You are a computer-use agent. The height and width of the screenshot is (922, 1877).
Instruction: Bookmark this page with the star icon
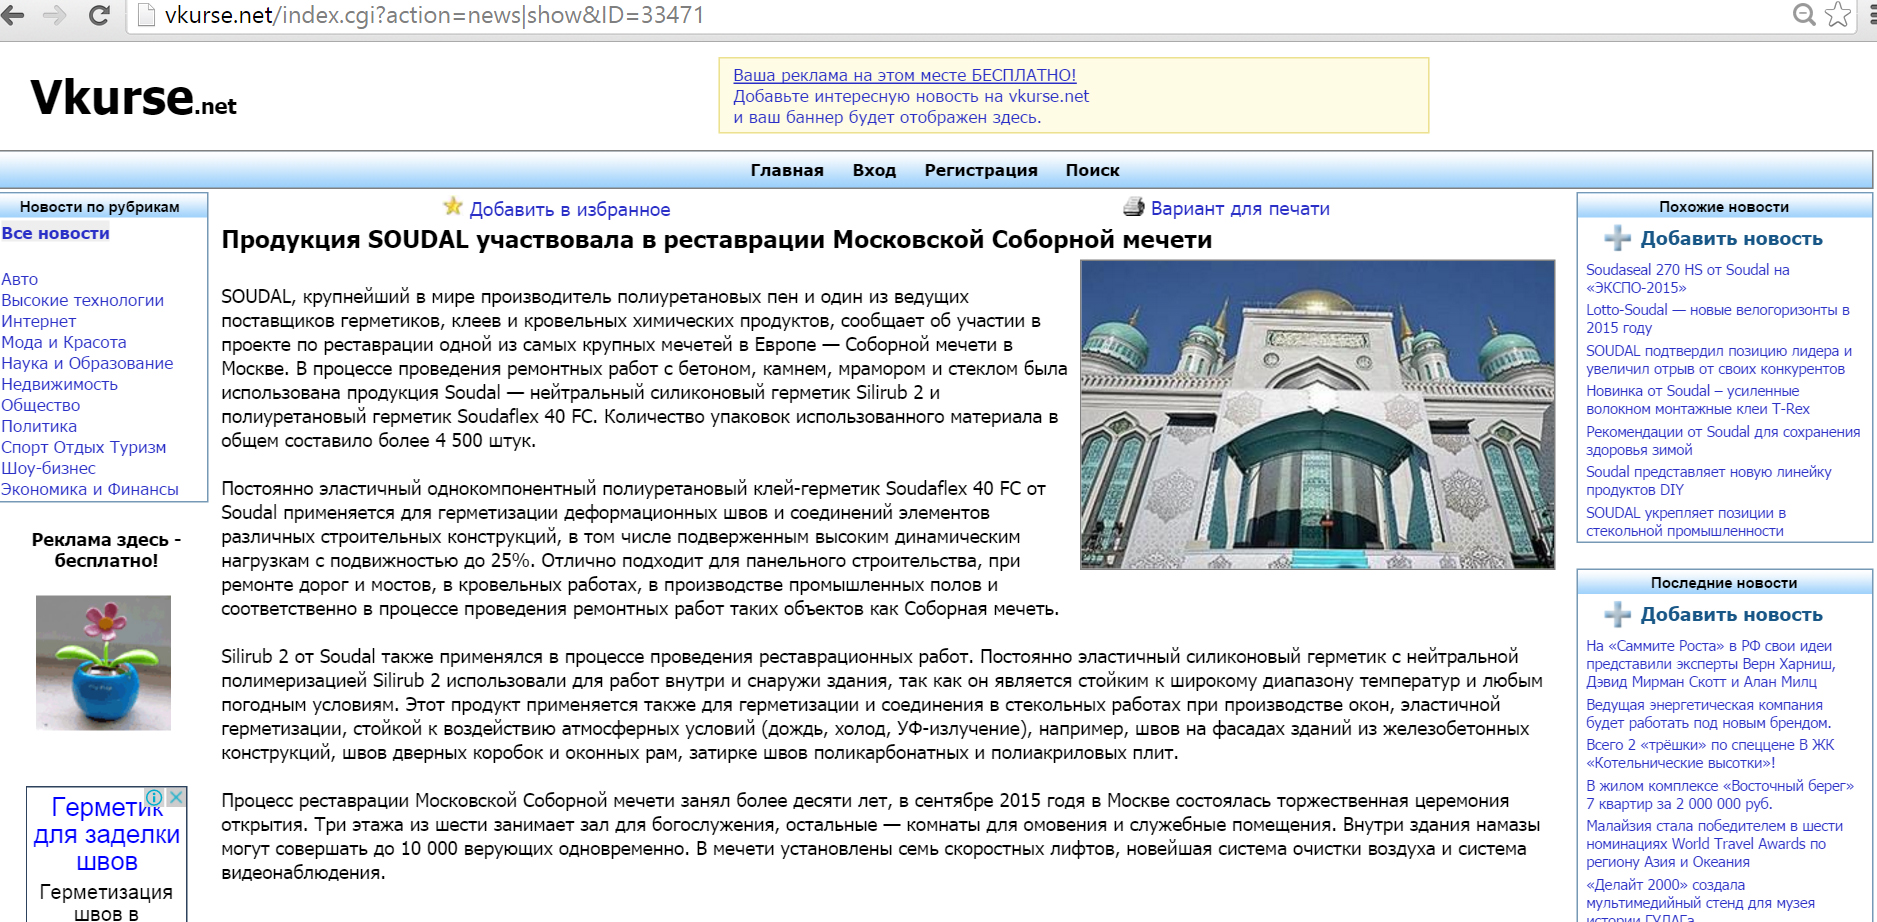point(1838,14)
